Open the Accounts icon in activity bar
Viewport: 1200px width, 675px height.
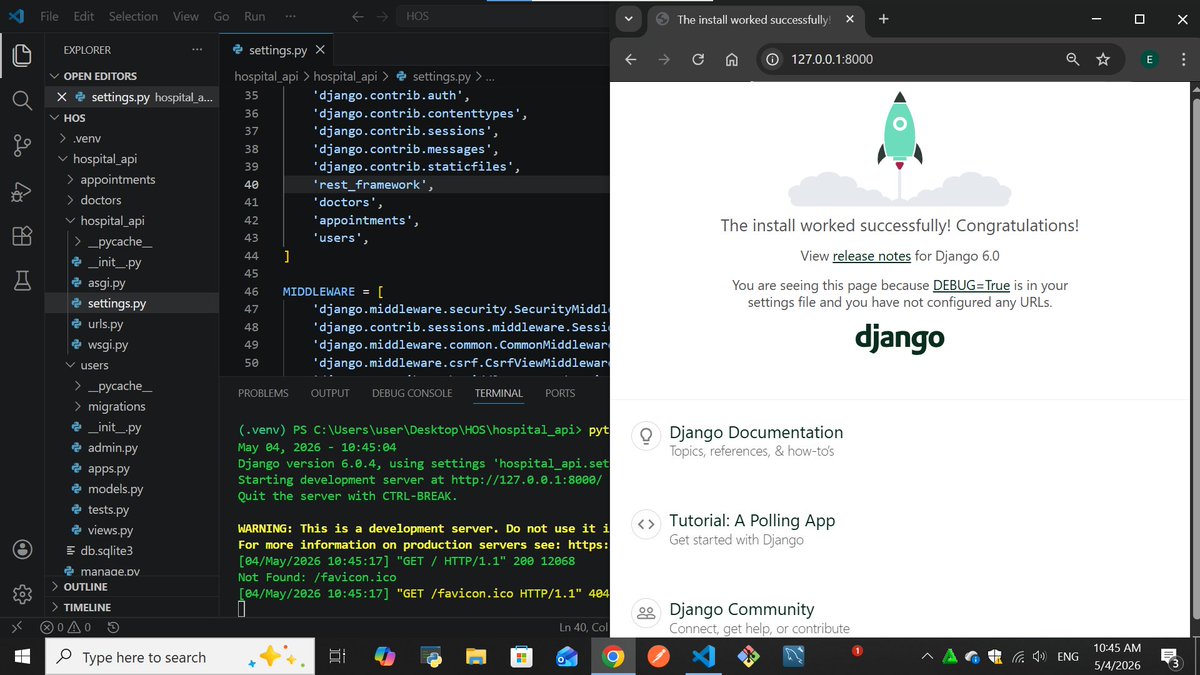pyautogui.click(x=22, y=549)
